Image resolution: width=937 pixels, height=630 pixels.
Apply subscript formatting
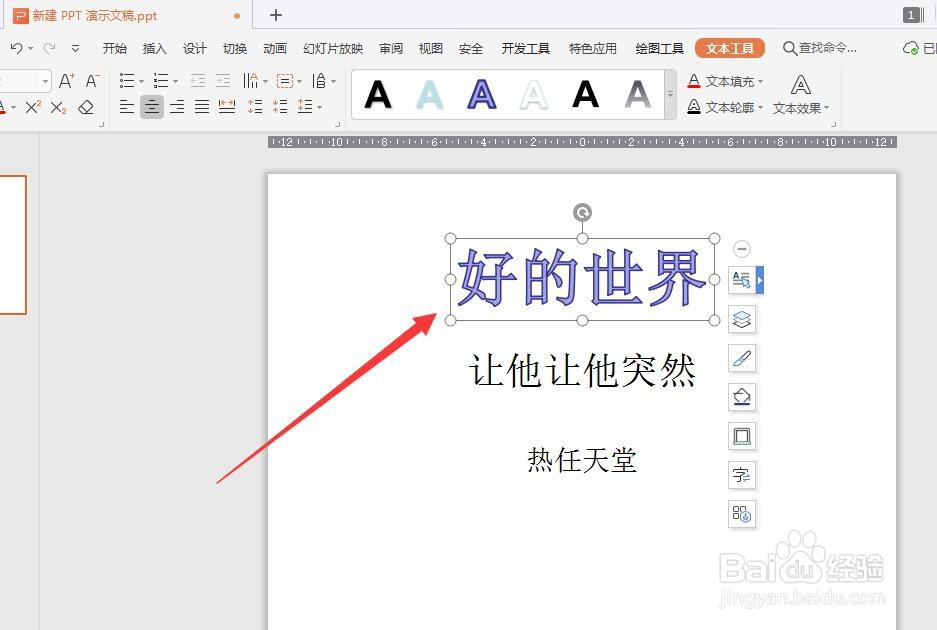click(57, 106)
